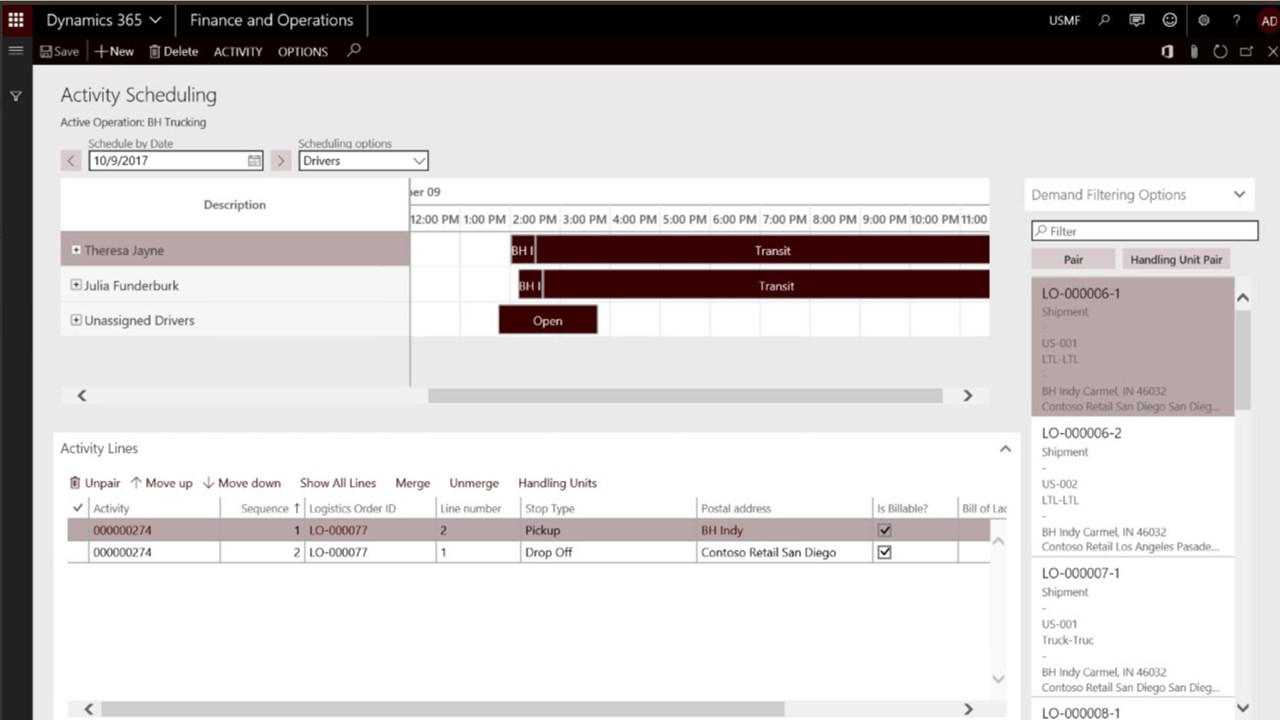Click the Pair button
The width and height of the screenshot is (1280, 720).
1073,259
